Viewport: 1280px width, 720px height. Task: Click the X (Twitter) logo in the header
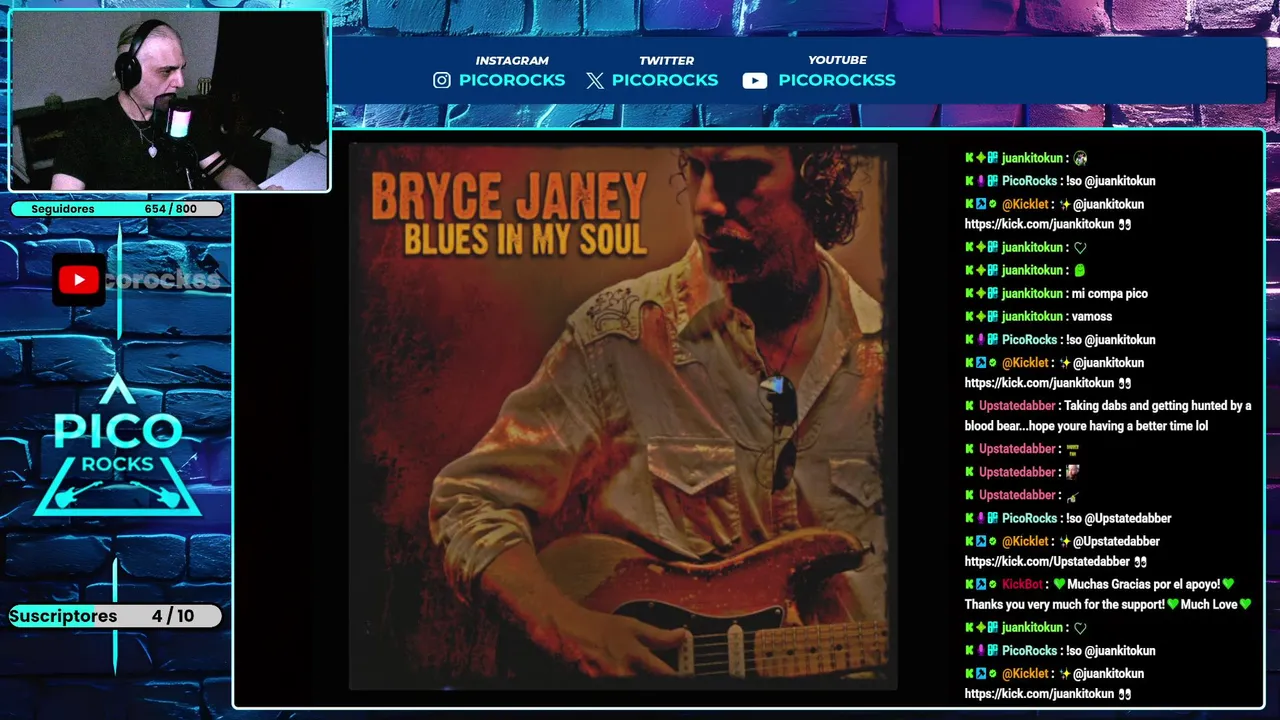click(x=595, y=80)
